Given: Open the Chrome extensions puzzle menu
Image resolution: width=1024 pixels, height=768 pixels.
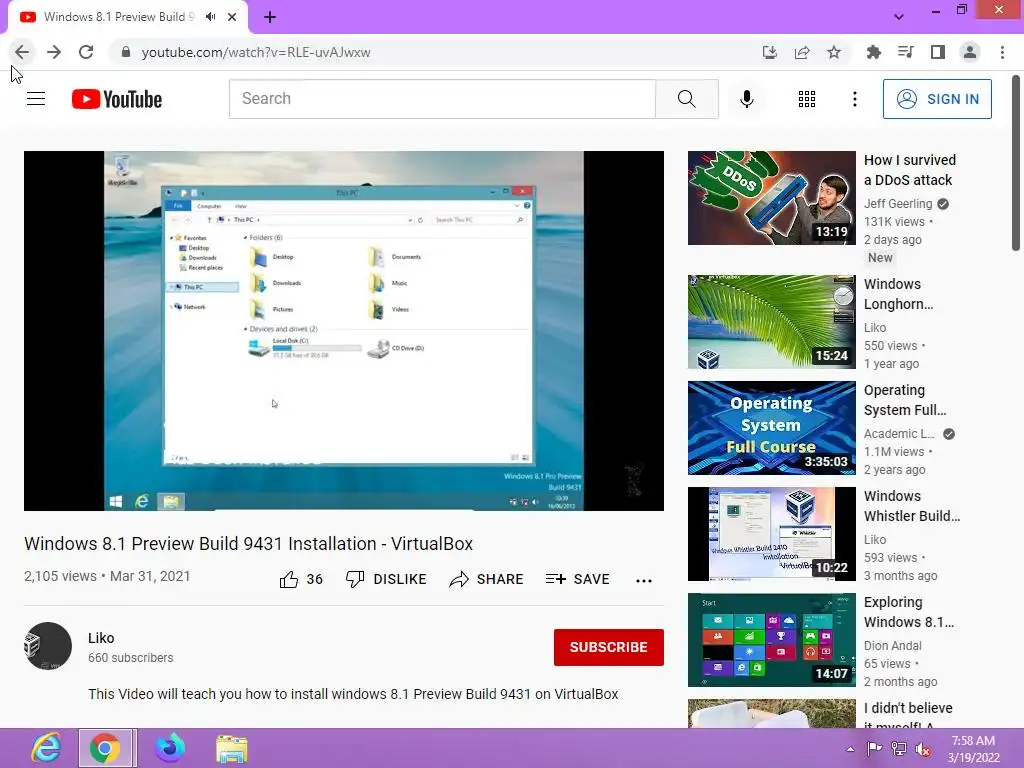Looking at the screenshot, I should [873, 52].
